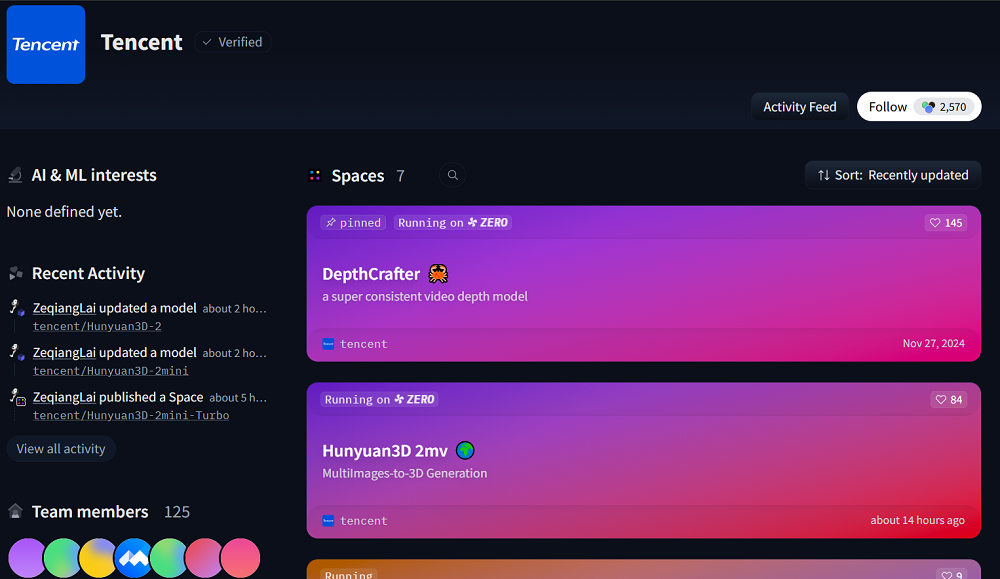This screenshot has width=1000, height=579.
Task: Follow the Tencent organization
Action: coord(919,106)
